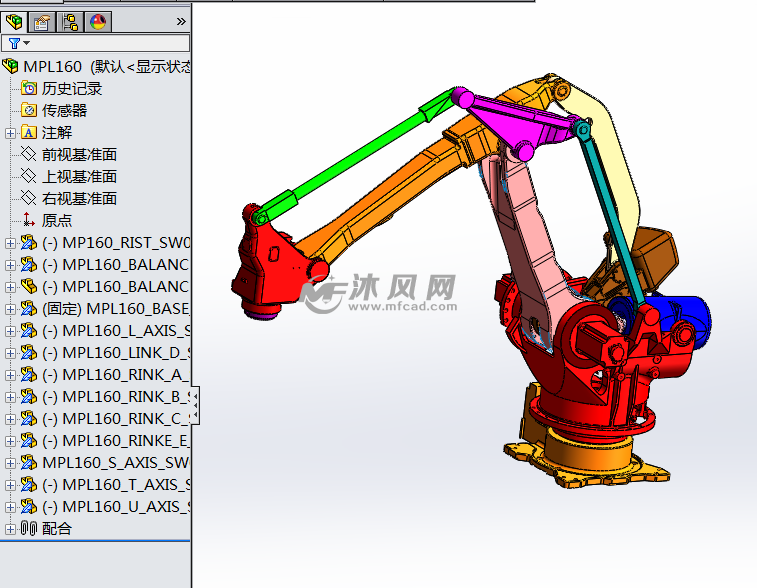This screenshot has width=757, height=588.
Task: Select the green link rod in viewport
Action: (x=357, y=154)
